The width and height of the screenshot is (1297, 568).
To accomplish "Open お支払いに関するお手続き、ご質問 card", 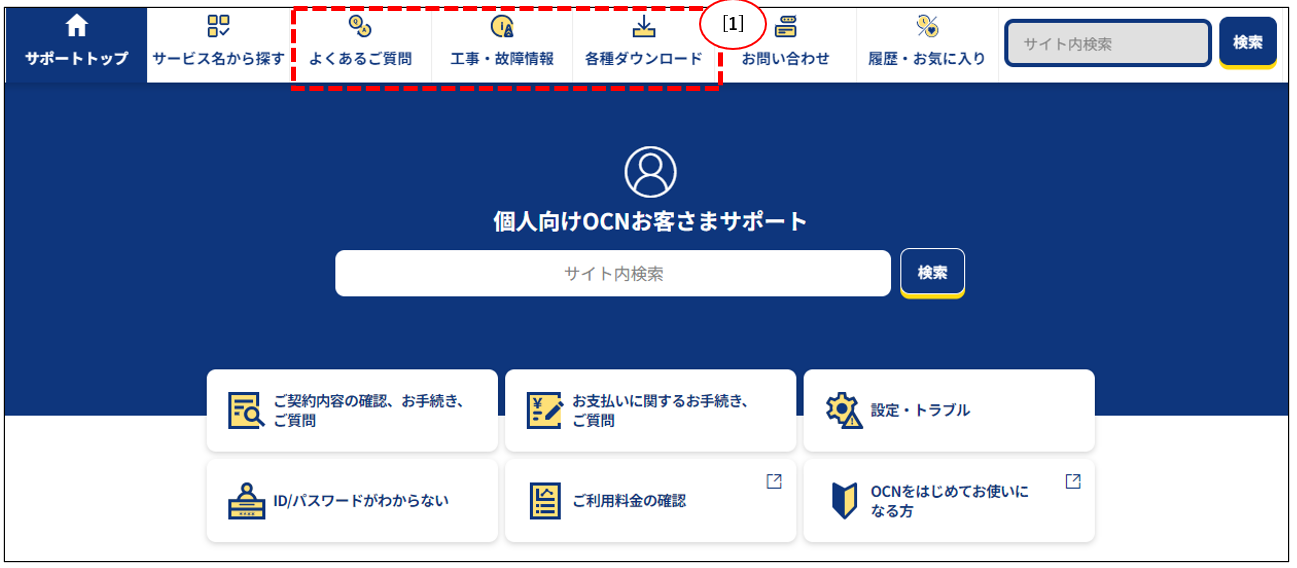I will tap(650, 410).
